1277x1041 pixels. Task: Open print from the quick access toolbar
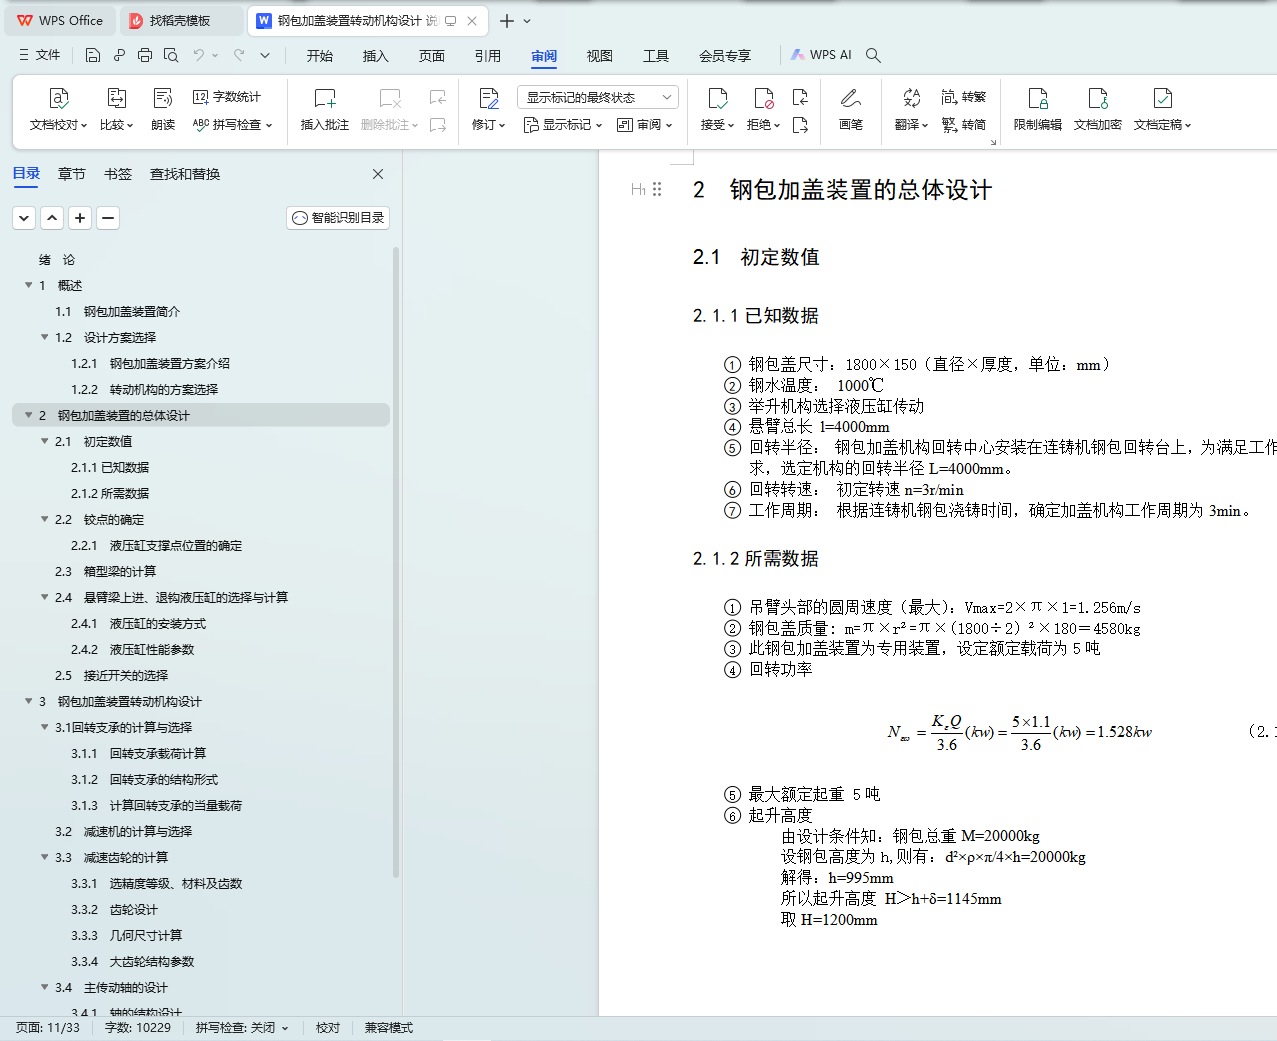click(x=145, y=55)
